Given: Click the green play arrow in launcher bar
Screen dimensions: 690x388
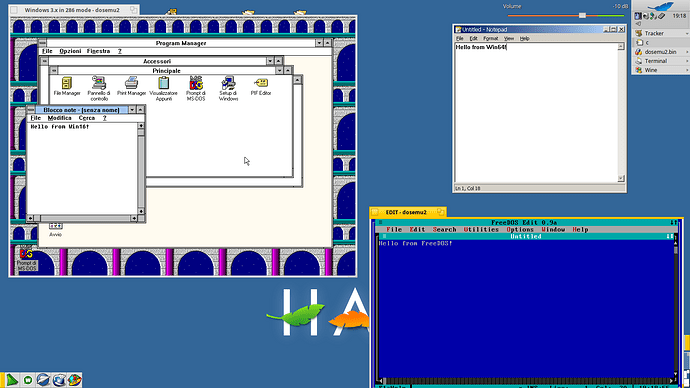Looking at the screenshot, I should [12, 380].
